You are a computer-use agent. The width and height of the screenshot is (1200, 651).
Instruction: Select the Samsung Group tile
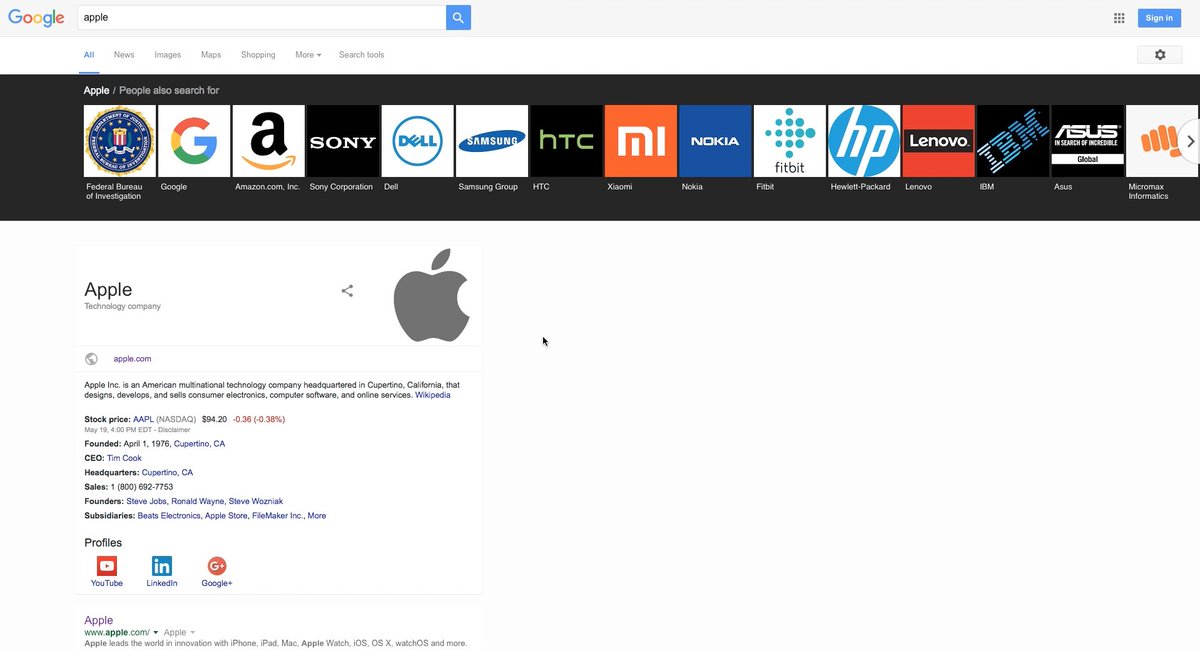[x=492, y=141]
